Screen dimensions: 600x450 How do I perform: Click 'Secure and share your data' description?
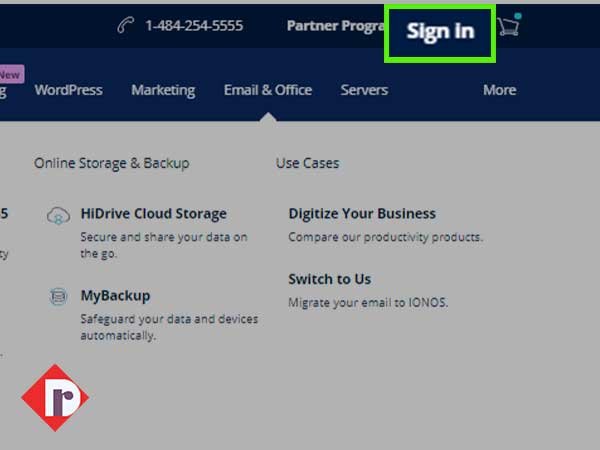[164, 245]
